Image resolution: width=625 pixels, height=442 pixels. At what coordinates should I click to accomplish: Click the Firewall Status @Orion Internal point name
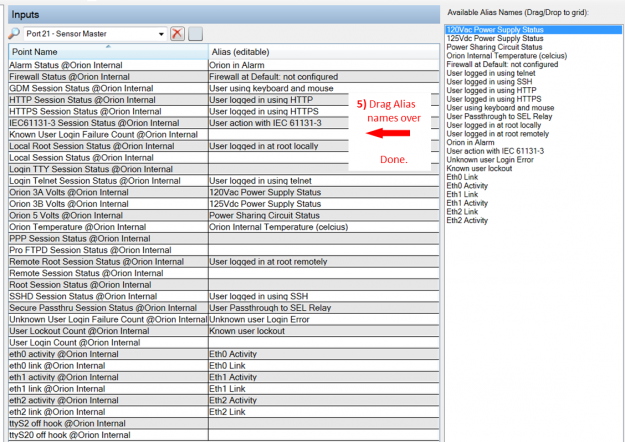click(x=69, y=77)
